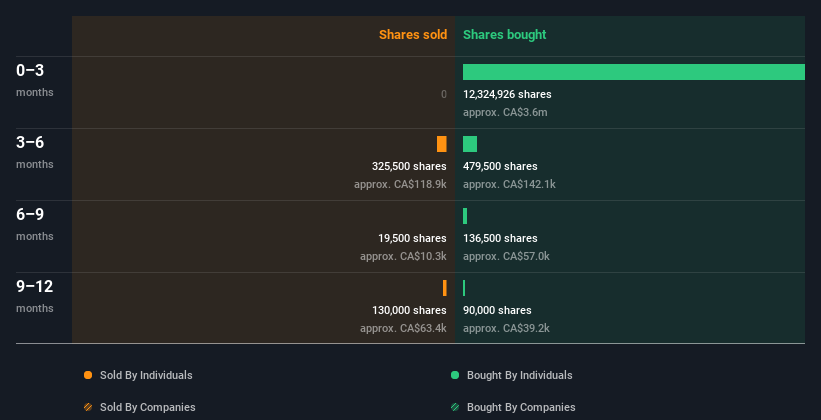Click the approx. CA$10.3k value
Viewport: 821px width, 420px height.
[403, 257]
